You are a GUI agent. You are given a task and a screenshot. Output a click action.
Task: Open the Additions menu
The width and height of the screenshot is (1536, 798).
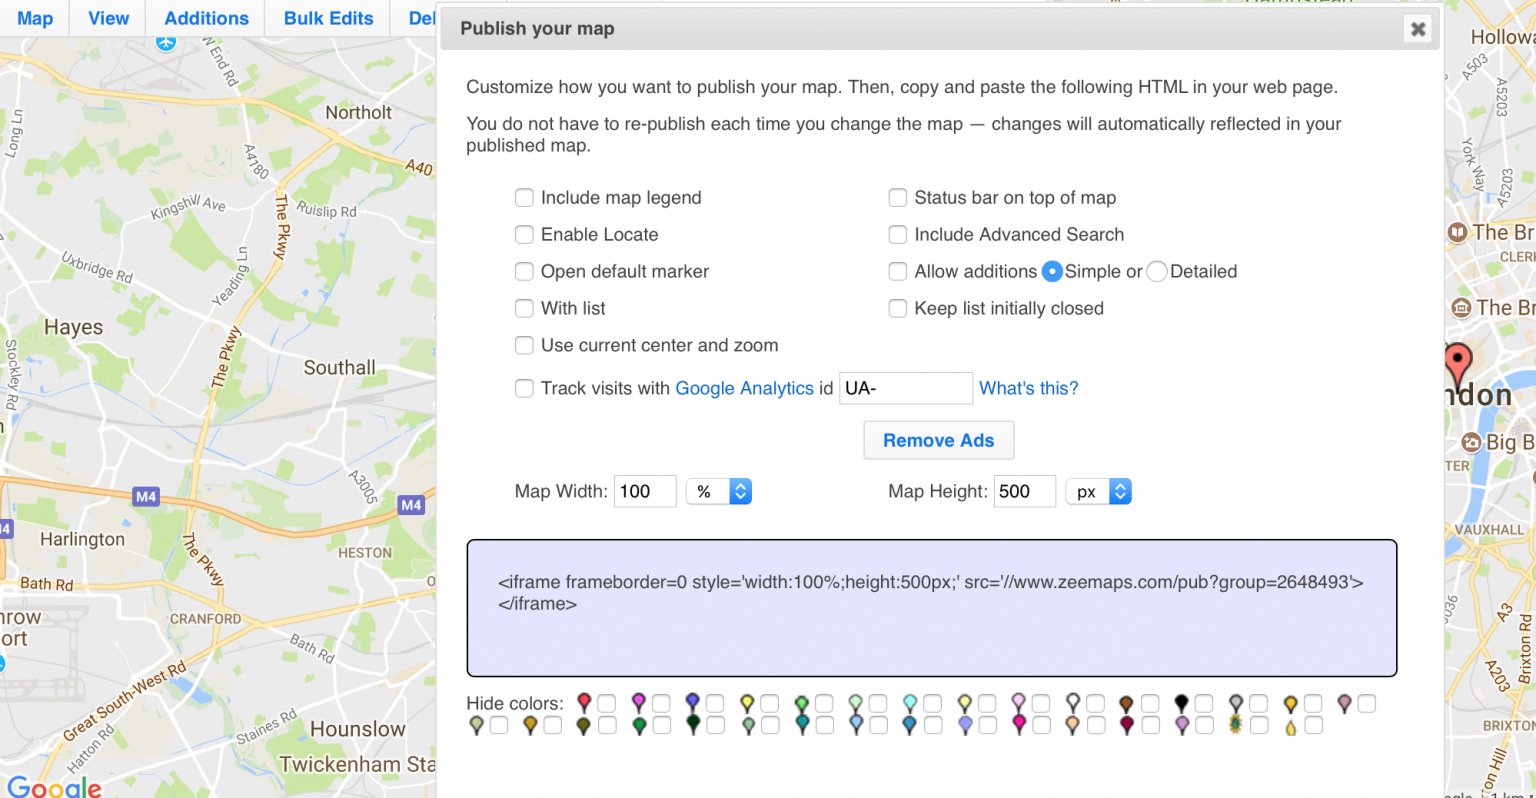point(205,18)
